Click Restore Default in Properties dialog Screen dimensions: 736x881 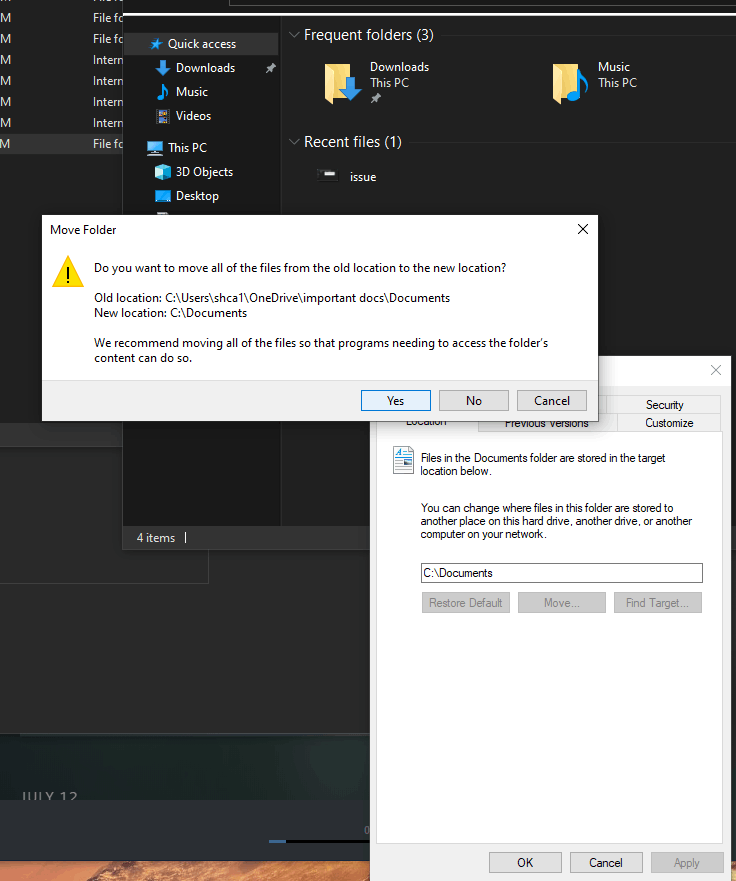click(466, 603)
